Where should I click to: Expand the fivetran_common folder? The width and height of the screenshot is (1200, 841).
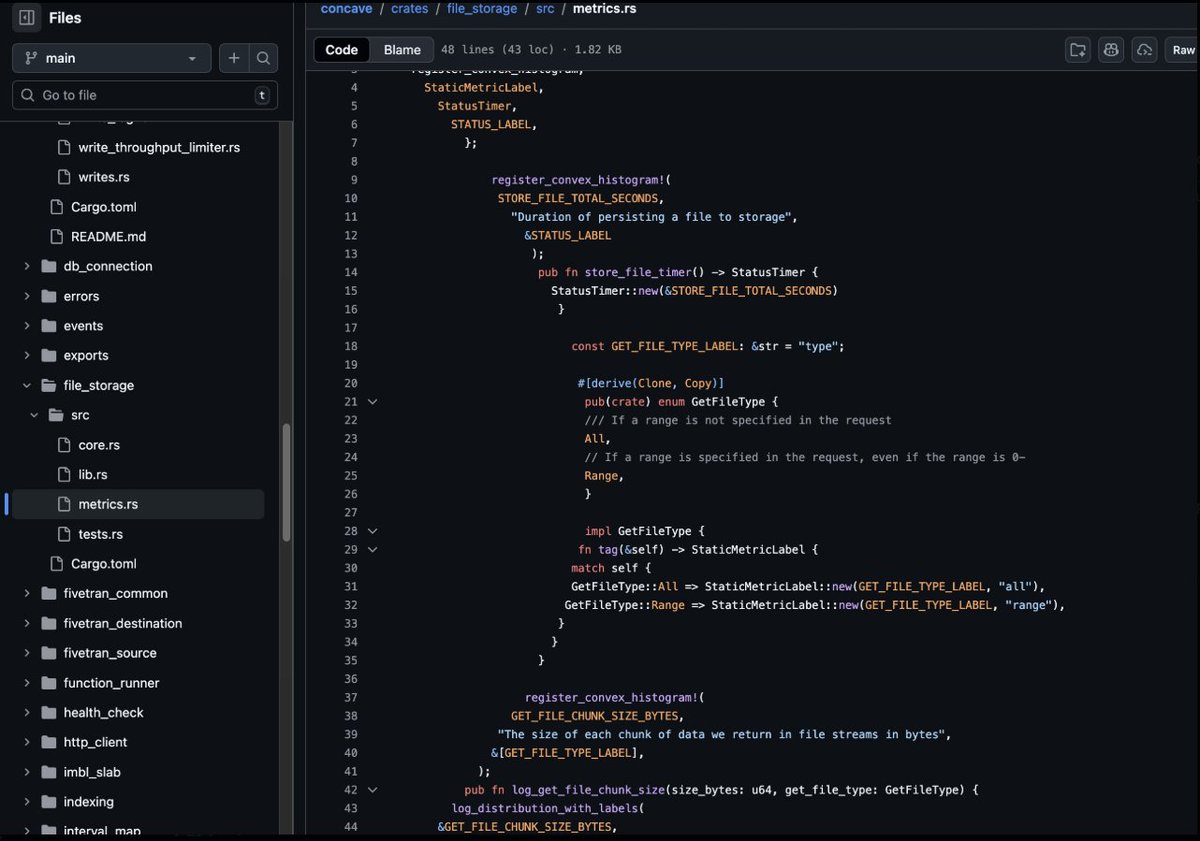coord(27,593)
